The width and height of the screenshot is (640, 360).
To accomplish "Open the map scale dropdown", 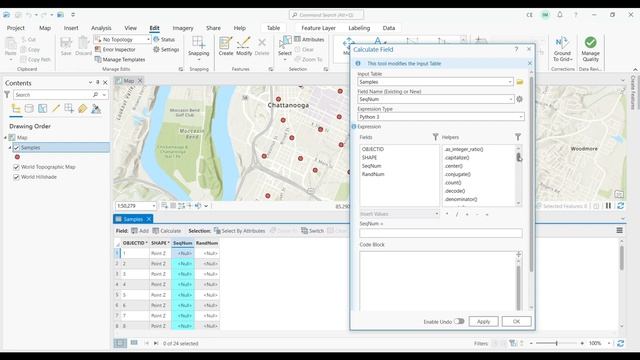I will point(153,206).
